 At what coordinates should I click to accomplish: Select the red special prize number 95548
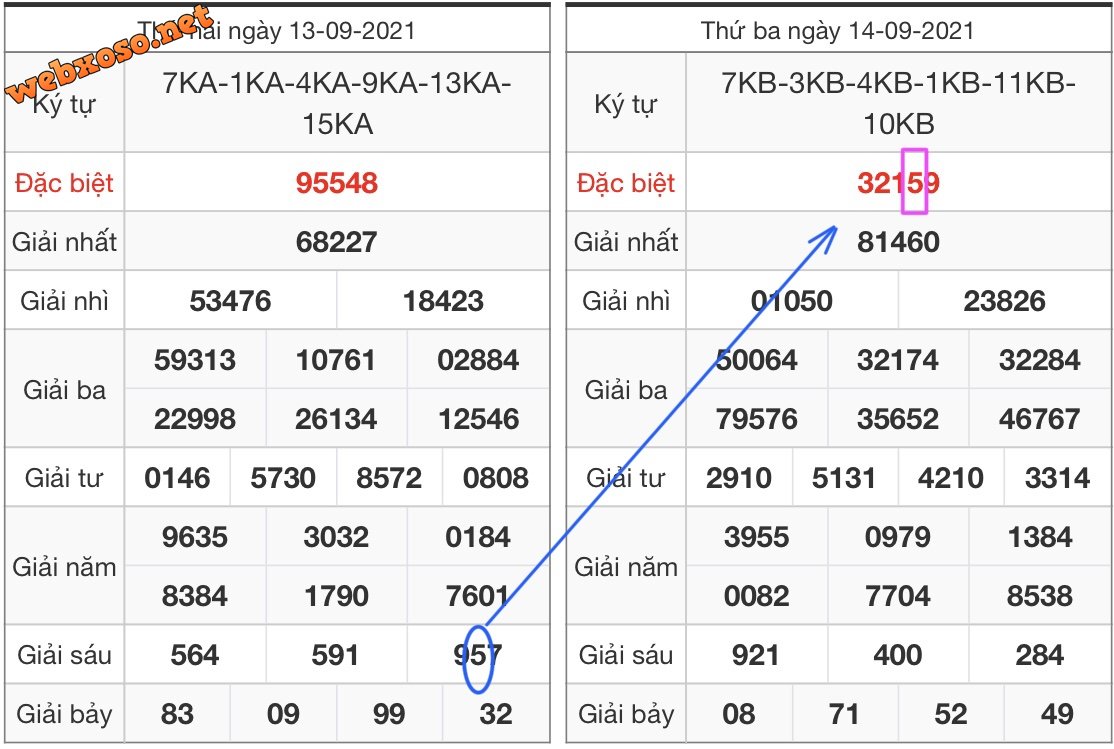336,183
